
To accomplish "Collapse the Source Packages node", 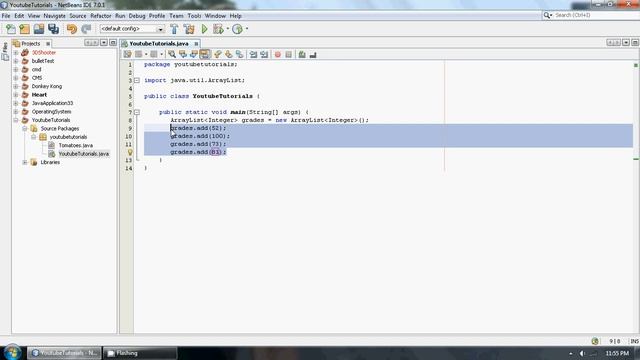I will tap(25, 129).
